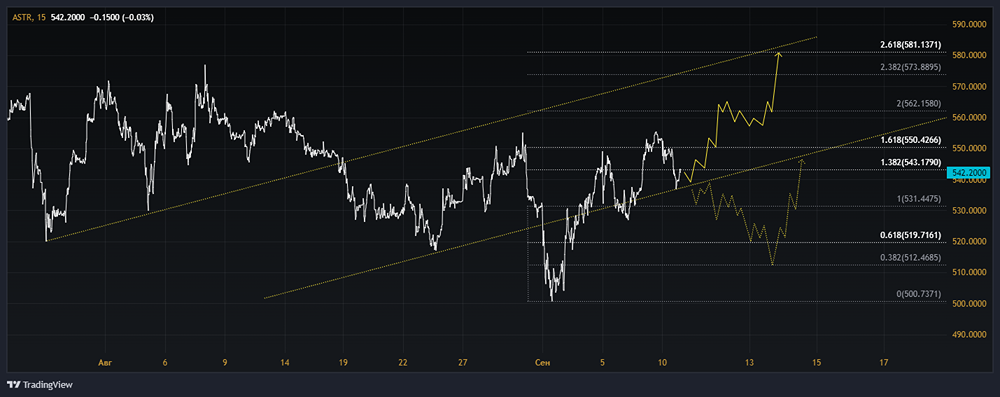Screen dimensions: 1000x397
Task: Click the 550.0000 price axis label
Action: (x=969, y=148)
